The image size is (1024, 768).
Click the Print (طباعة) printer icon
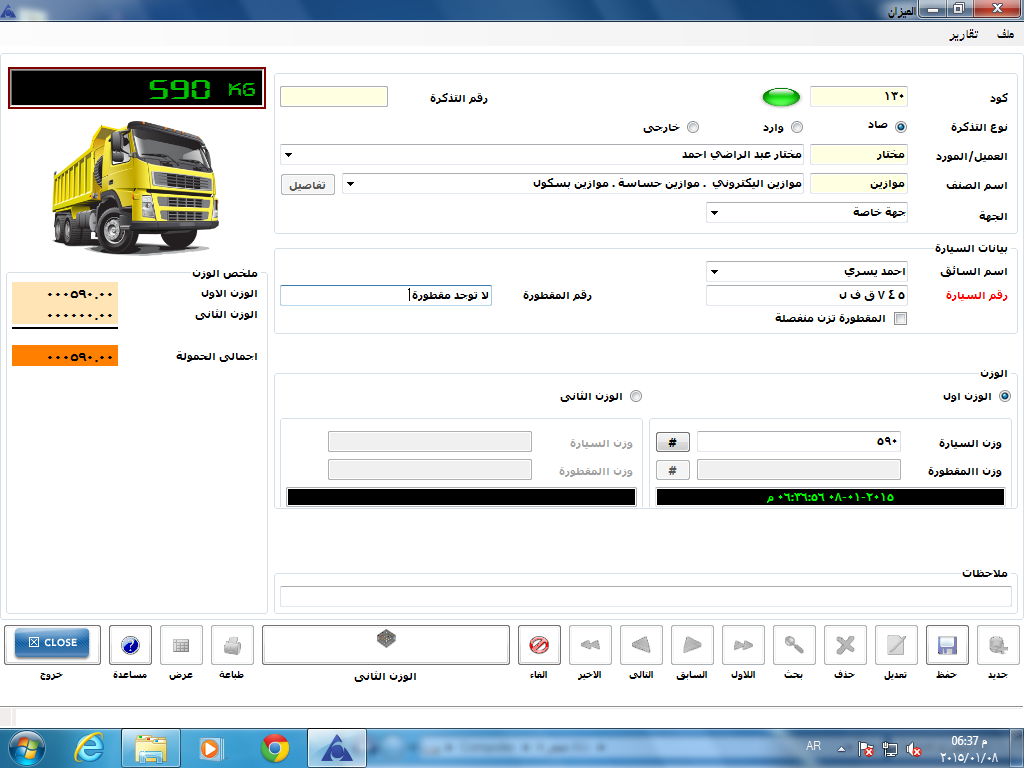(232, 645)
